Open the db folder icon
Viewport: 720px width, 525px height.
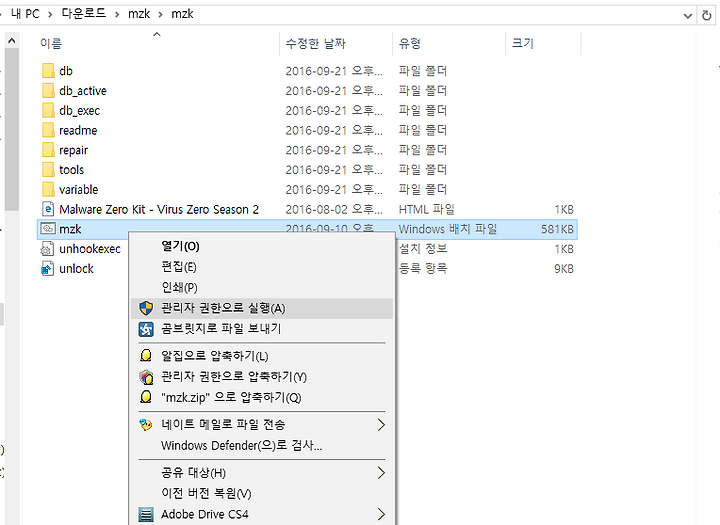pos(48,71)
